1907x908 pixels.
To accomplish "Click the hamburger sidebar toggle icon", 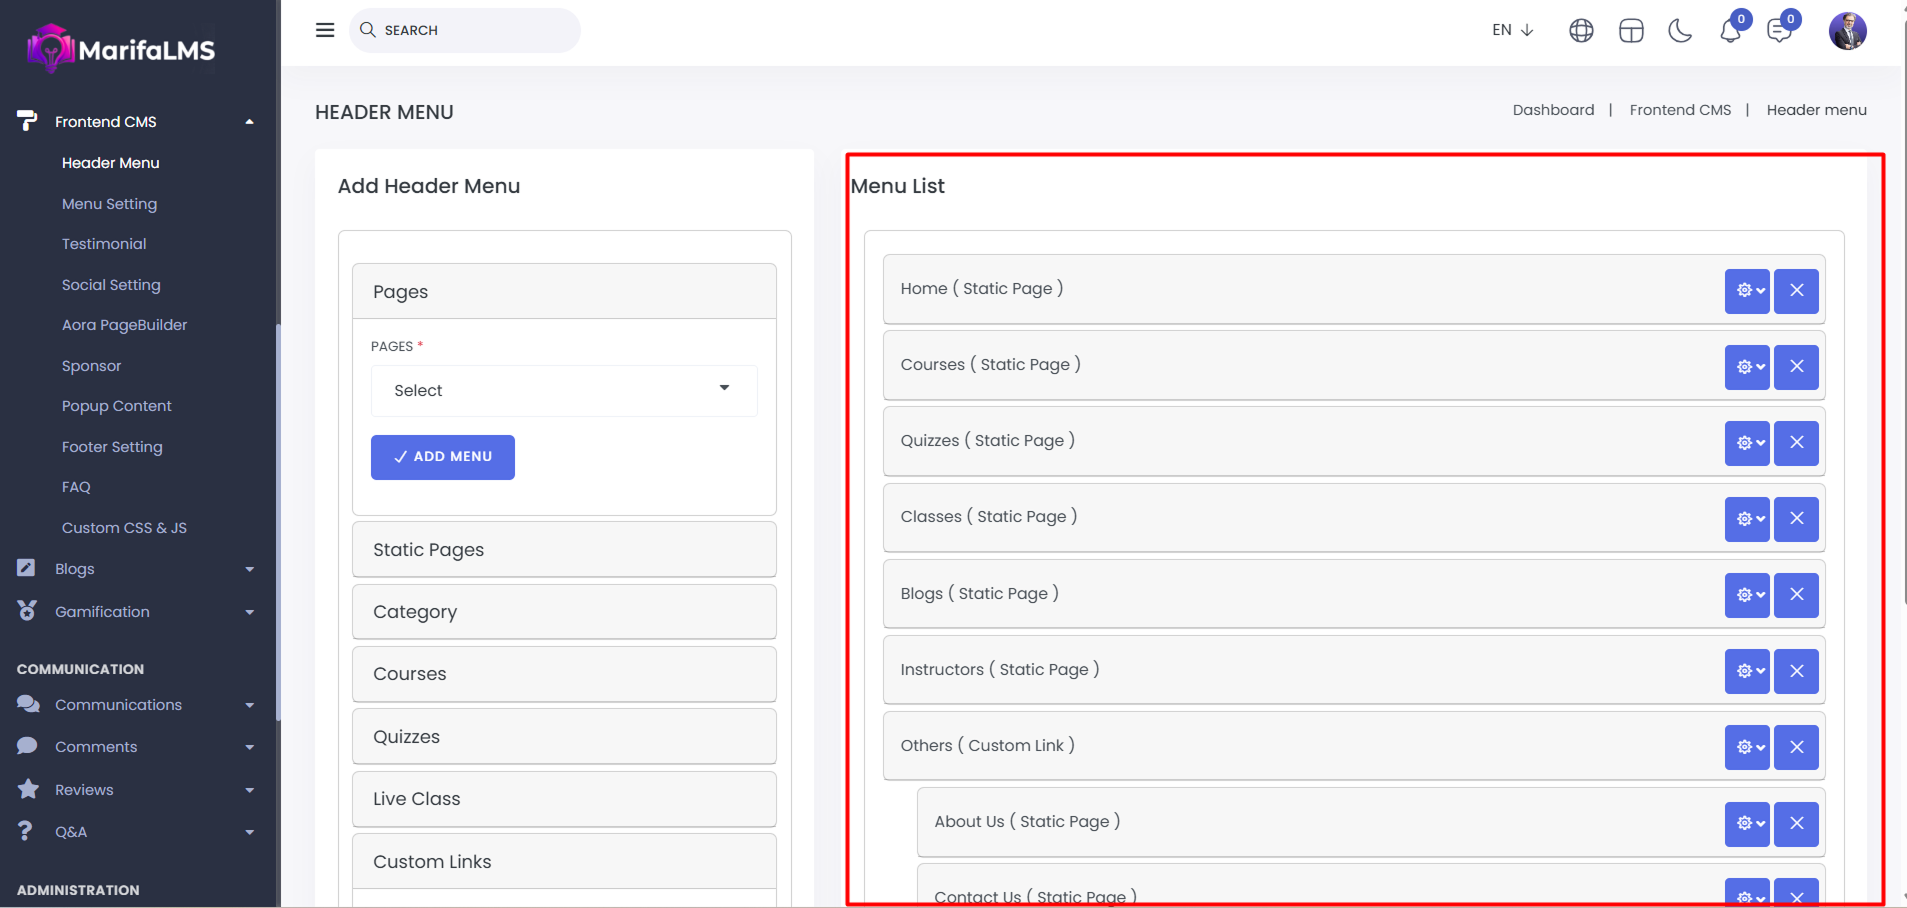I will tap(325, 30).
